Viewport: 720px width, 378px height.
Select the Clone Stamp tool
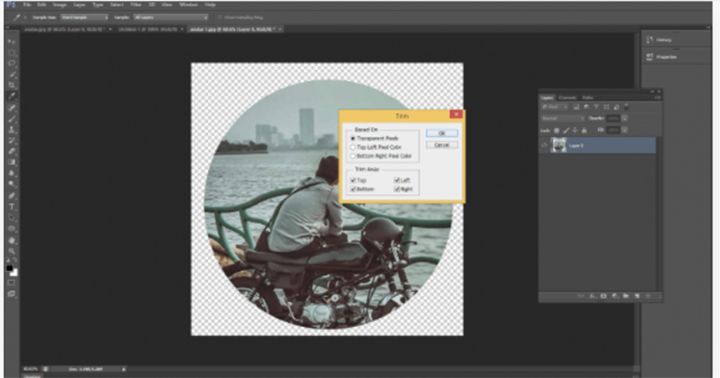11,130
